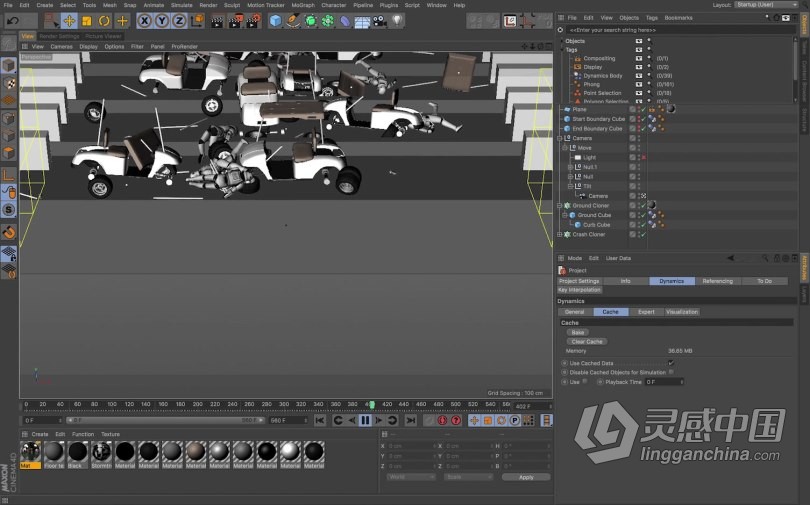Click Go to Start playback button
The height and width of the screenshot is (505, 810).
(x=320, y=420)
